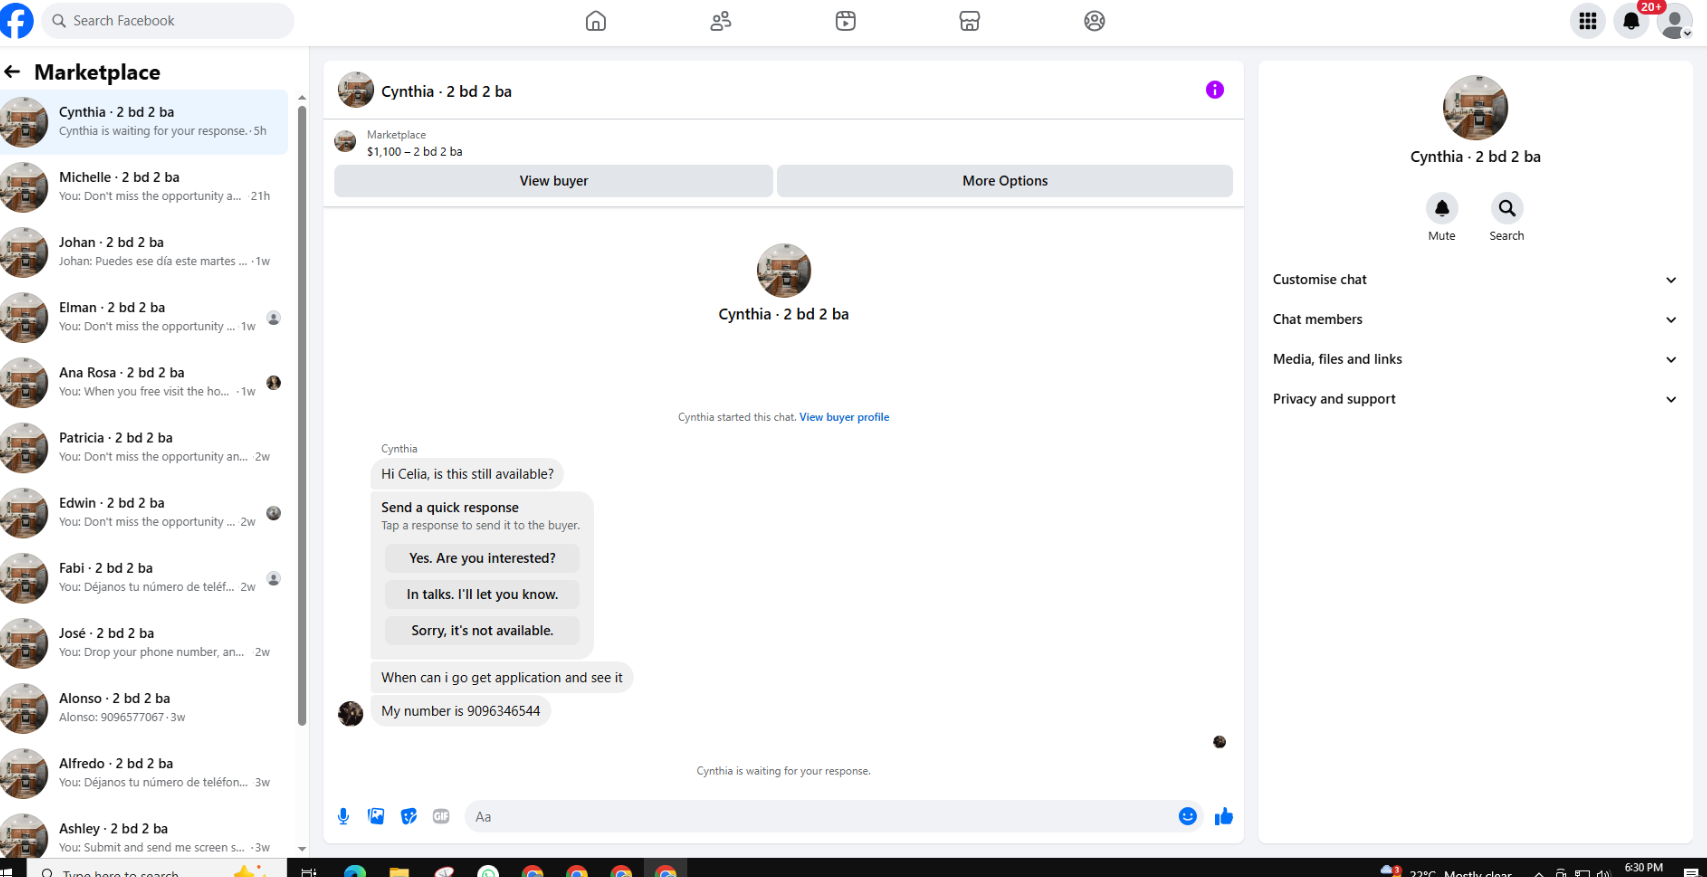Send quick reply 'Yes. Are you interested?'
This screenshot has height=877, width=1707.
[x=482, y=558]
